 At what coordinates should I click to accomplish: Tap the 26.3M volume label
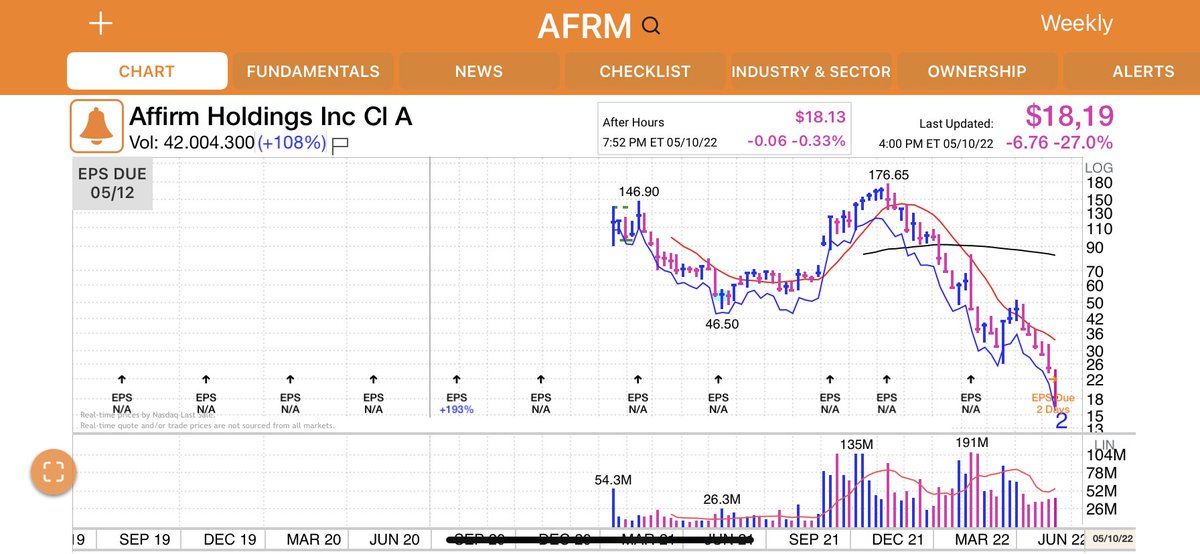tap(721, 499)
